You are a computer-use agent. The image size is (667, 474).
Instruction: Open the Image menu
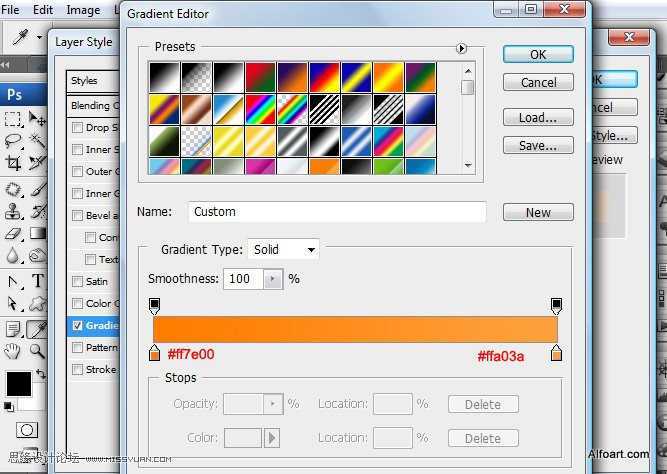tap(83, 9)
